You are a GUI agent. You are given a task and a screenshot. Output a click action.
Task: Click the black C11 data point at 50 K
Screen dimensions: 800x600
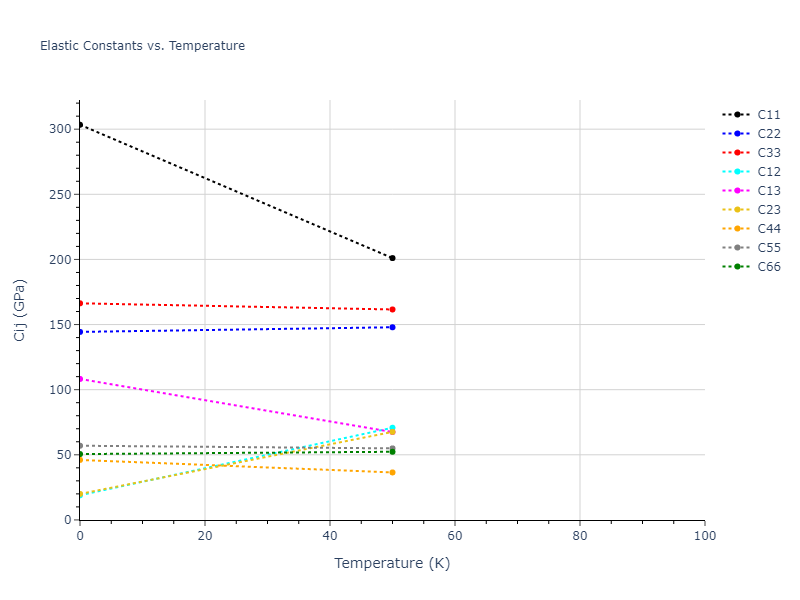(392, 258)
